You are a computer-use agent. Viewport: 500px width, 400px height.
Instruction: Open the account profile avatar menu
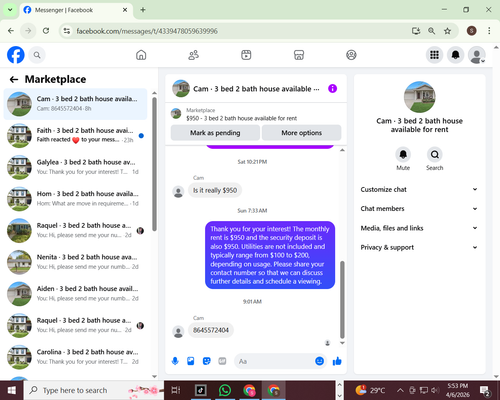coord(477,55)
